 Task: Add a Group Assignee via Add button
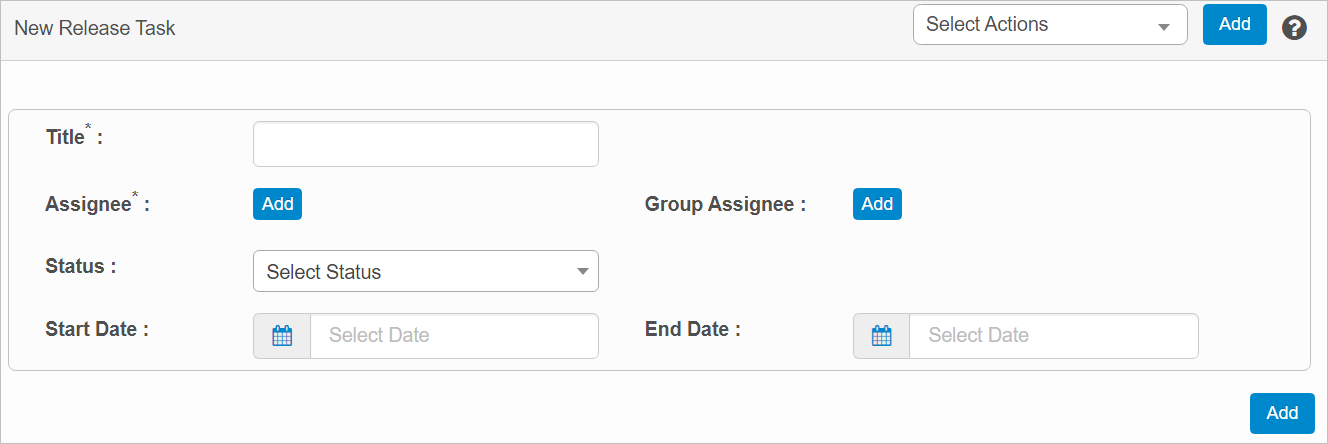click(x=877, y=204)
